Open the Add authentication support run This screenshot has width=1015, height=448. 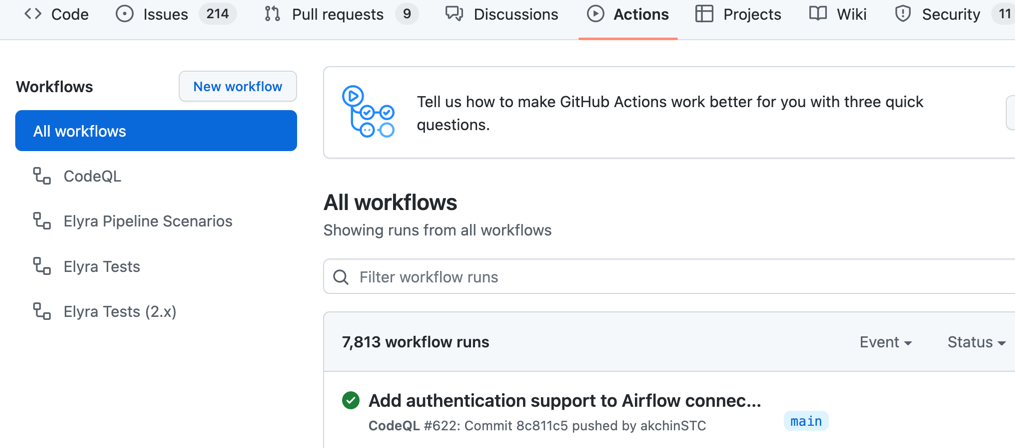[x=564, y=401]
